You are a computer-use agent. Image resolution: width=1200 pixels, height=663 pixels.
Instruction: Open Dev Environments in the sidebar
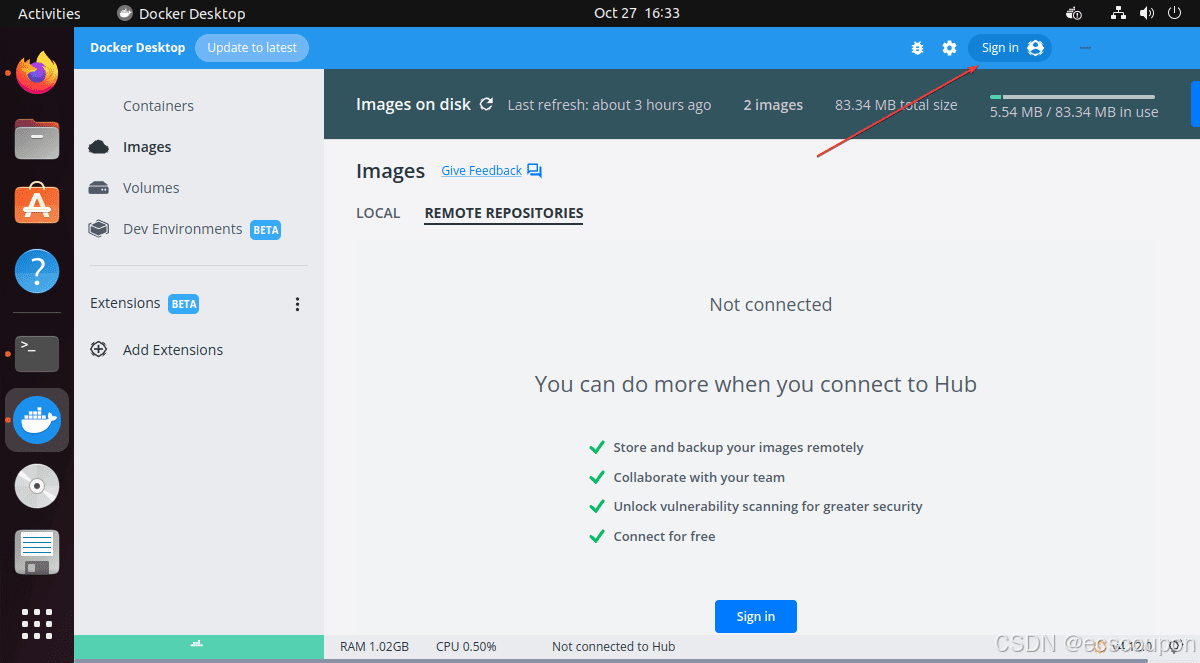(183, 229)
